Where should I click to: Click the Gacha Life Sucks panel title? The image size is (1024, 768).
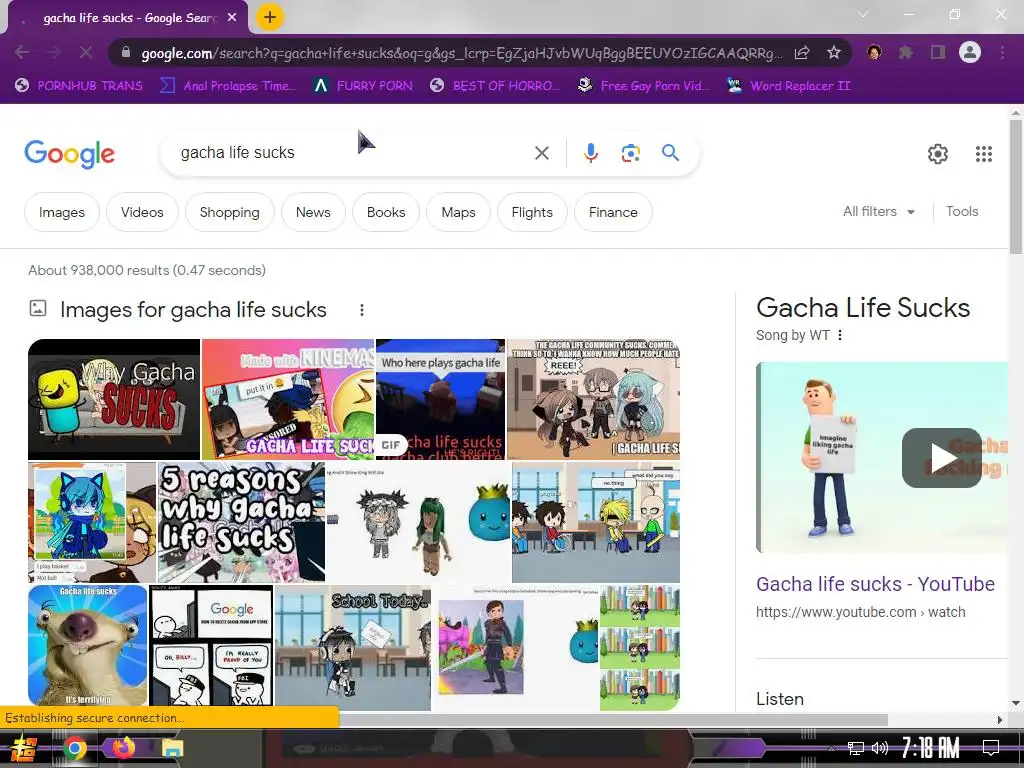[863, 308]
